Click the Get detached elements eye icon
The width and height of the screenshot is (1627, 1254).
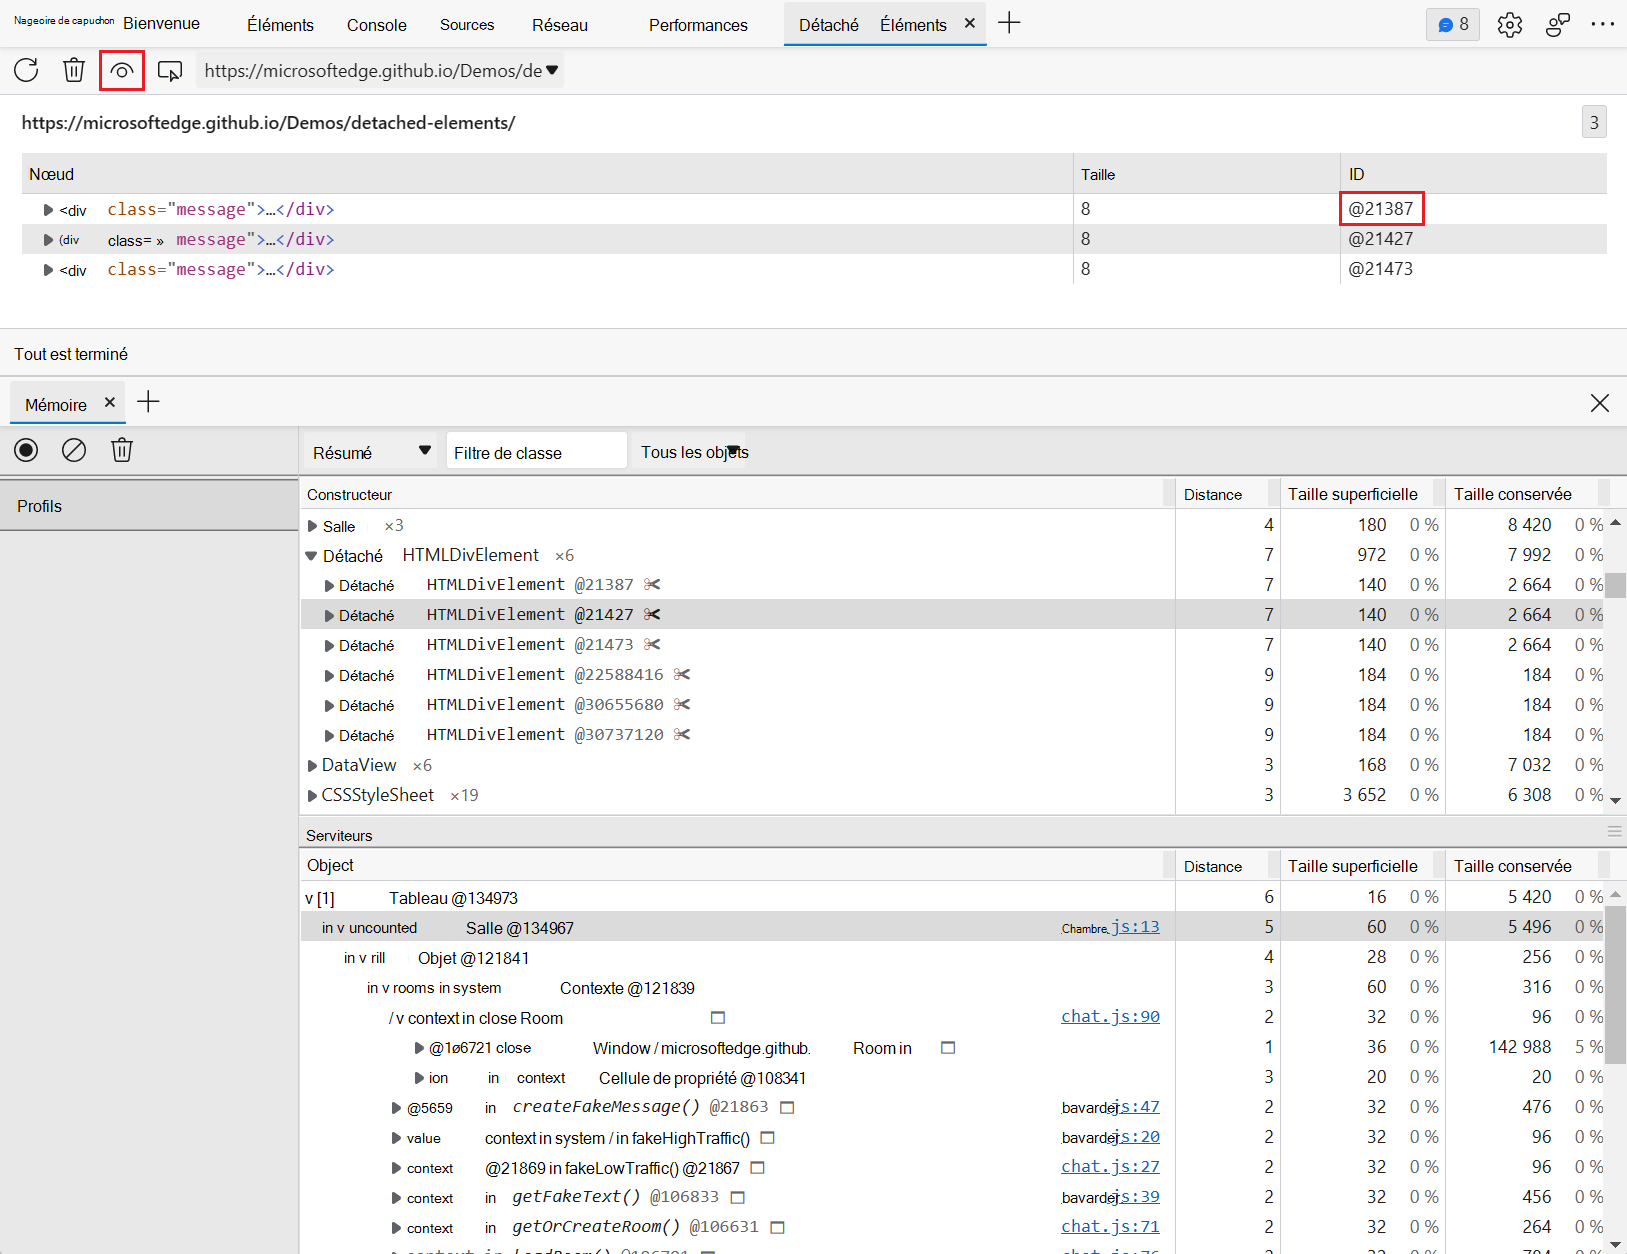click(122, 71)
